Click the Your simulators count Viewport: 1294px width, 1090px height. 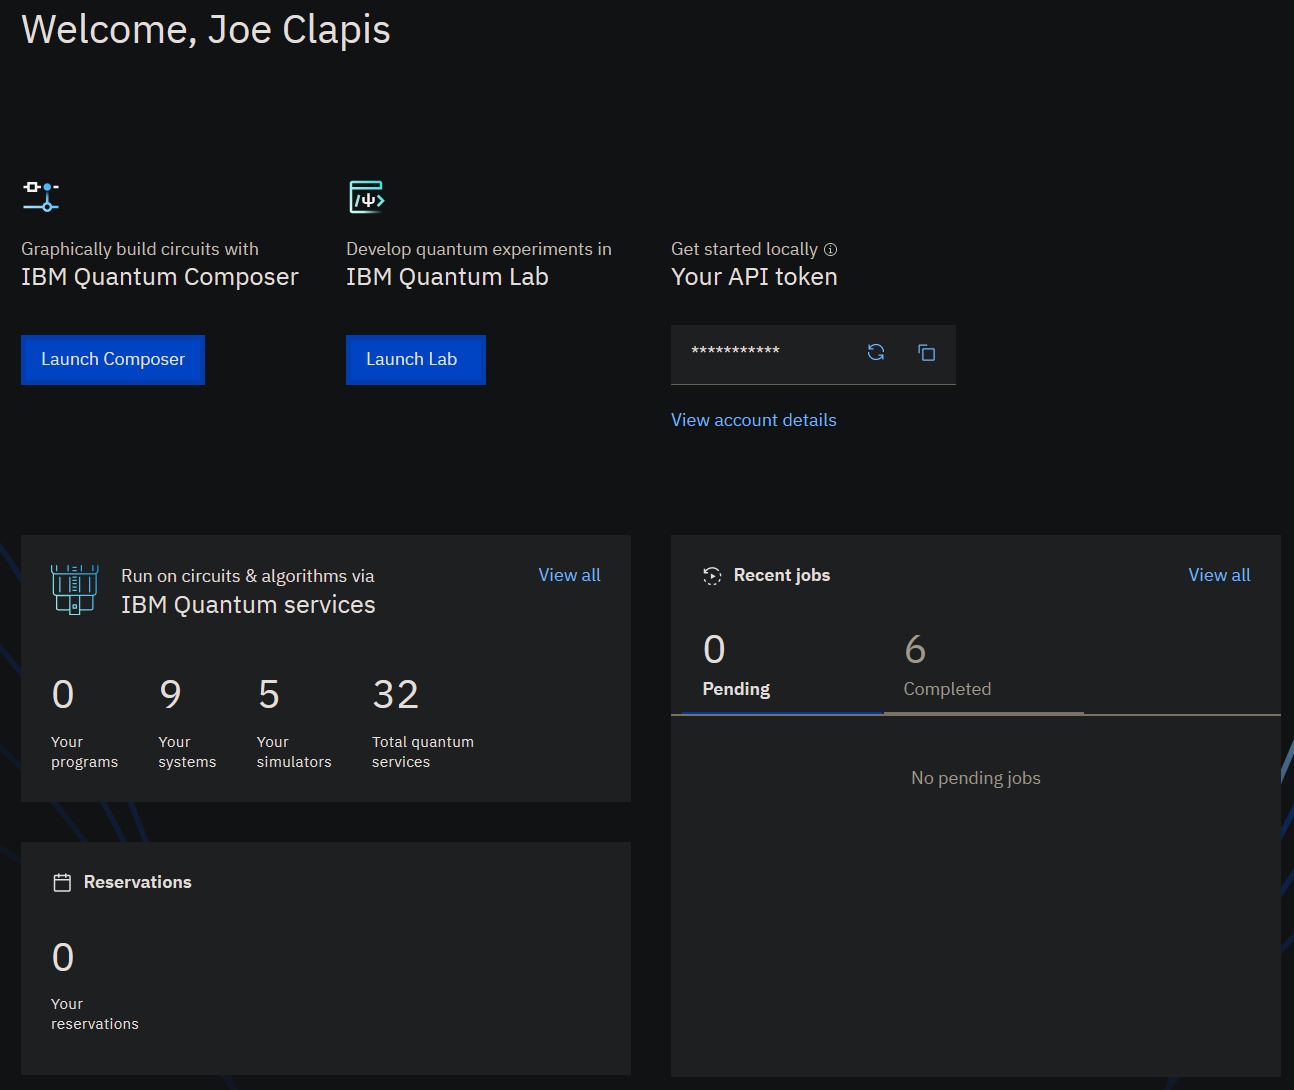click(x=269, y=694)
